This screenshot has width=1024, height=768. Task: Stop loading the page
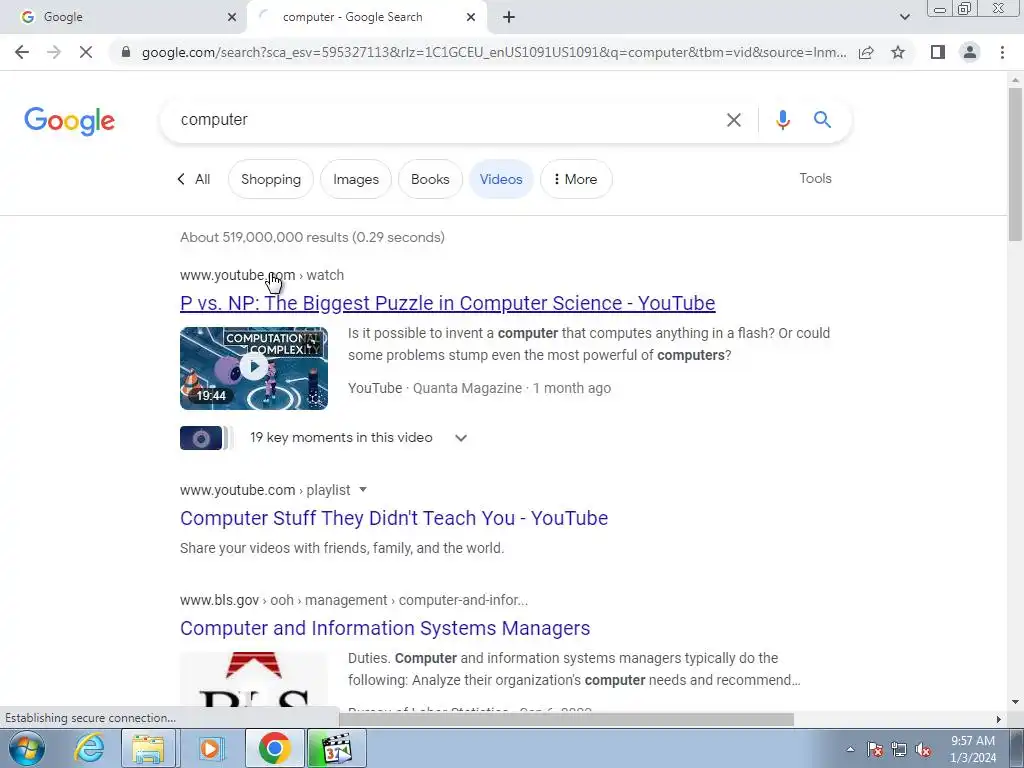86,52
